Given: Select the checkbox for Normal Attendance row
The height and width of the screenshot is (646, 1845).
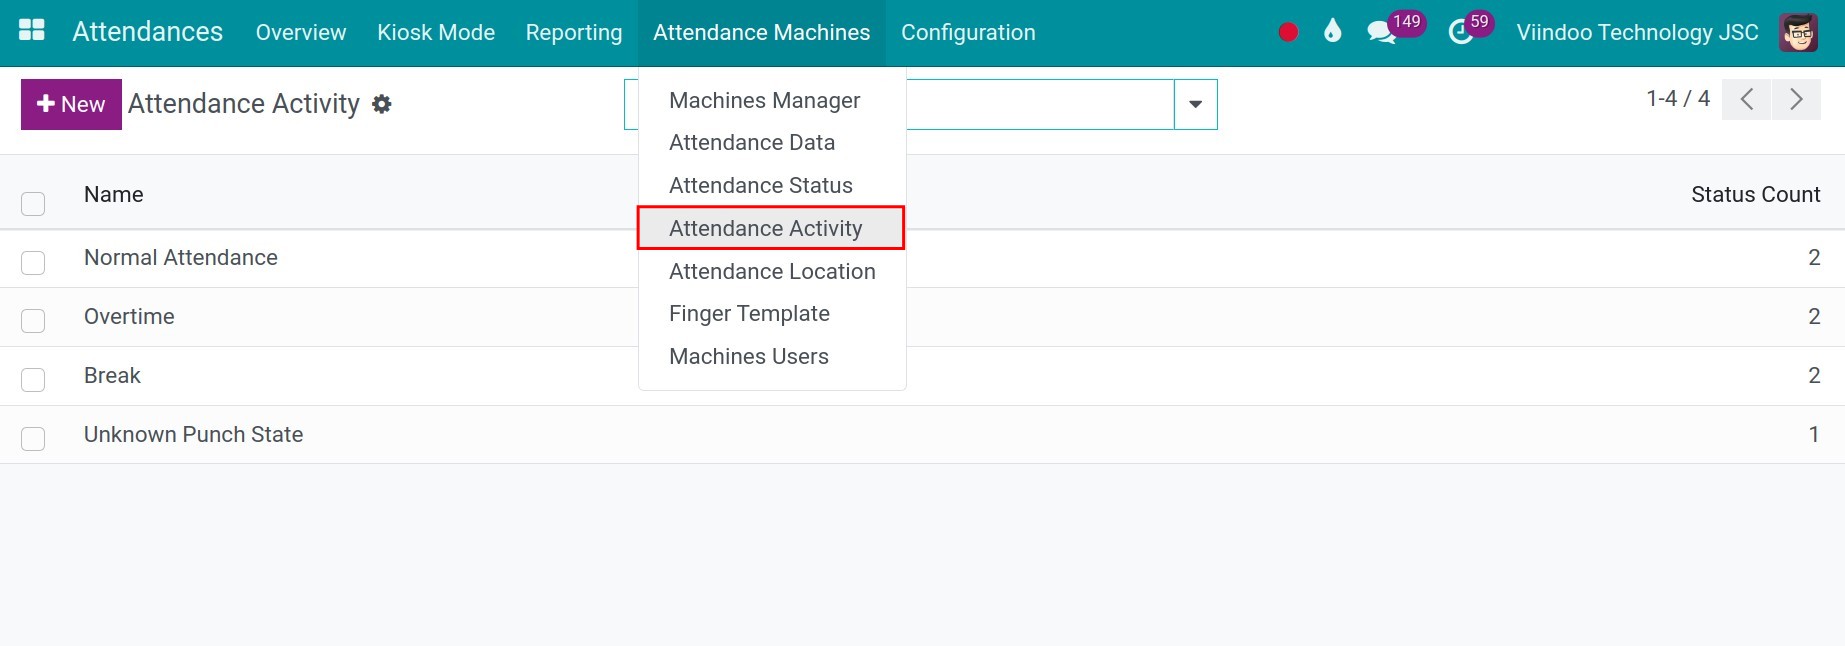Looking at the screenshot, I should 33,262.
